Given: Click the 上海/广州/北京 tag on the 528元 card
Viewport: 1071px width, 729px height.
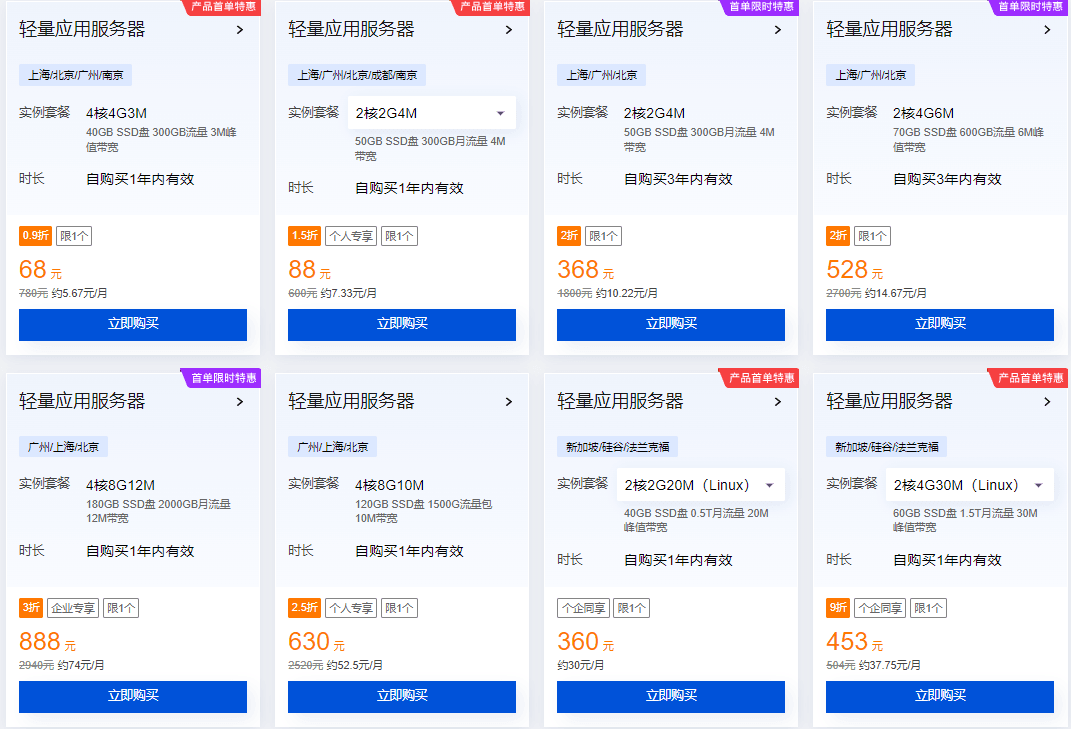Looking at the screenshot, I should pos(871,75).
